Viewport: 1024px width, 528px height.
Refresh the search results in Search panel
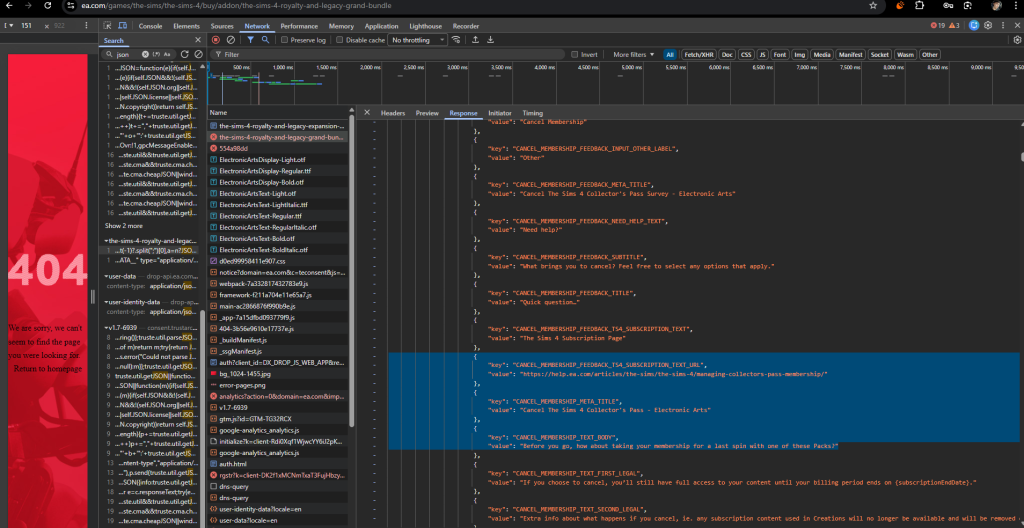(184, 54)
